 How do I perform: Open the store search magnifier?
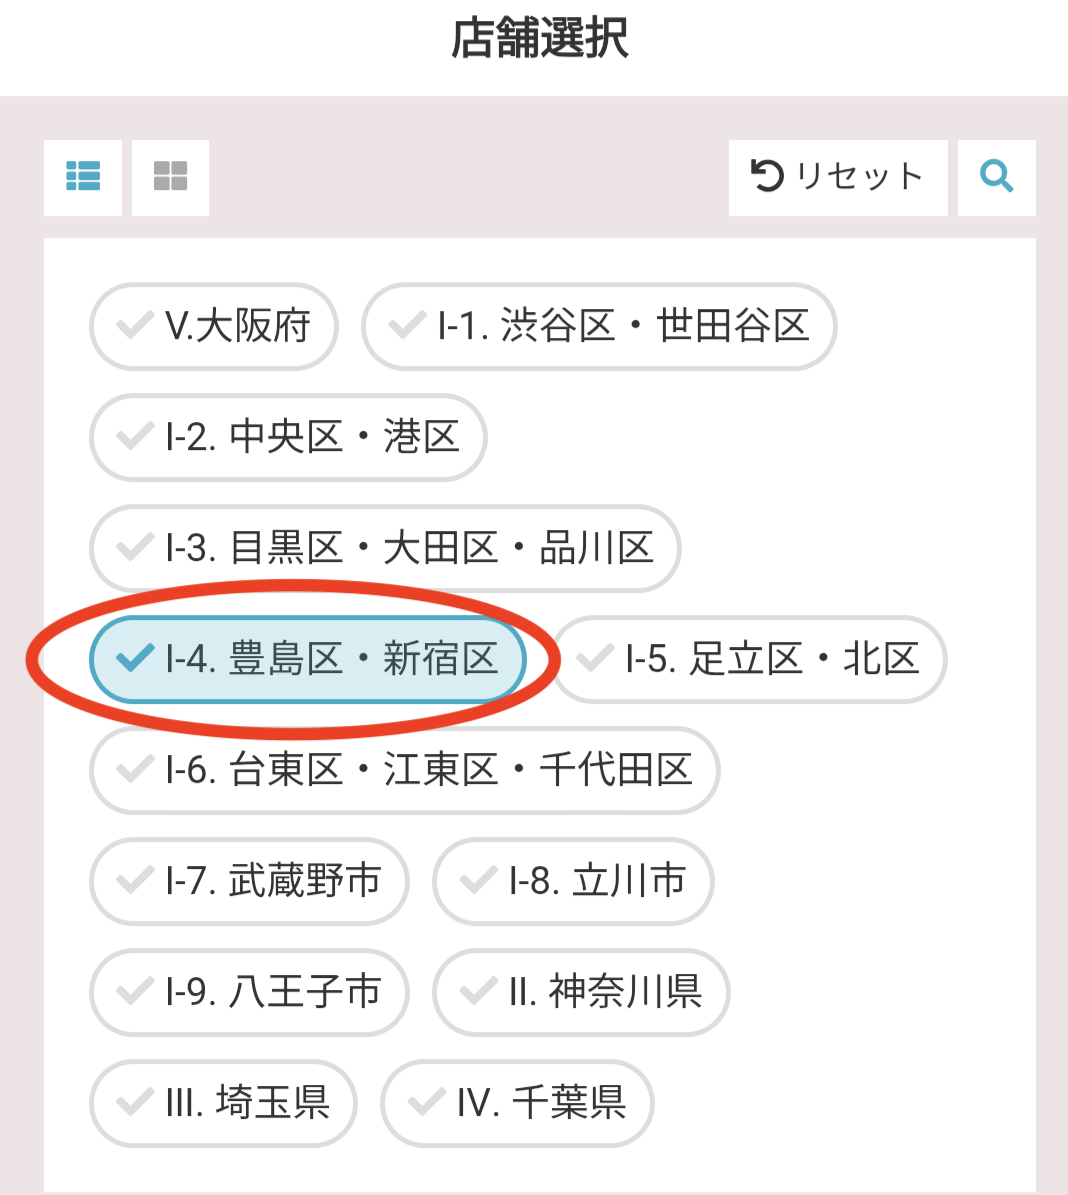click(x=996, y=177)
